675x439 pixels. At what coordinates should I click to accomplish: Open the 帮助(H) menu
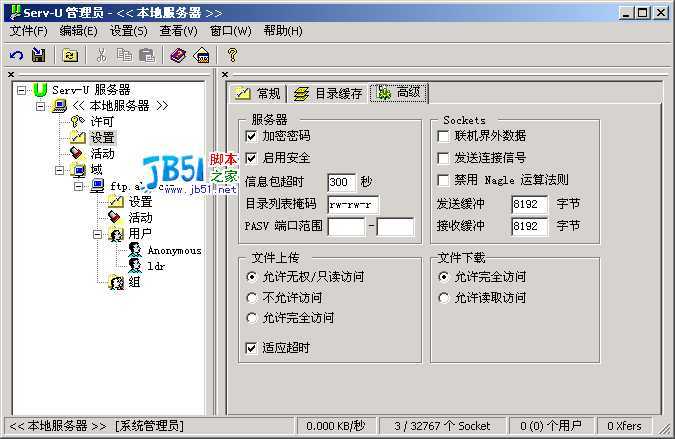(x=283, y=31)
